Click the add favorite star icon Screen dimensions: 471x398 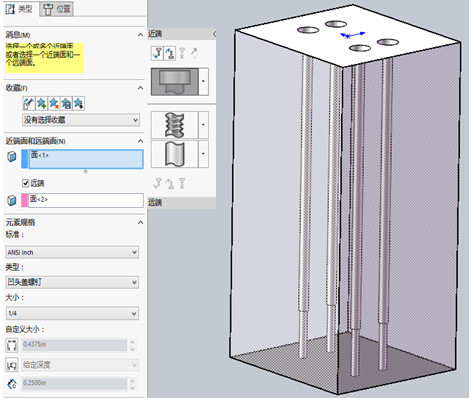(41, 103)
